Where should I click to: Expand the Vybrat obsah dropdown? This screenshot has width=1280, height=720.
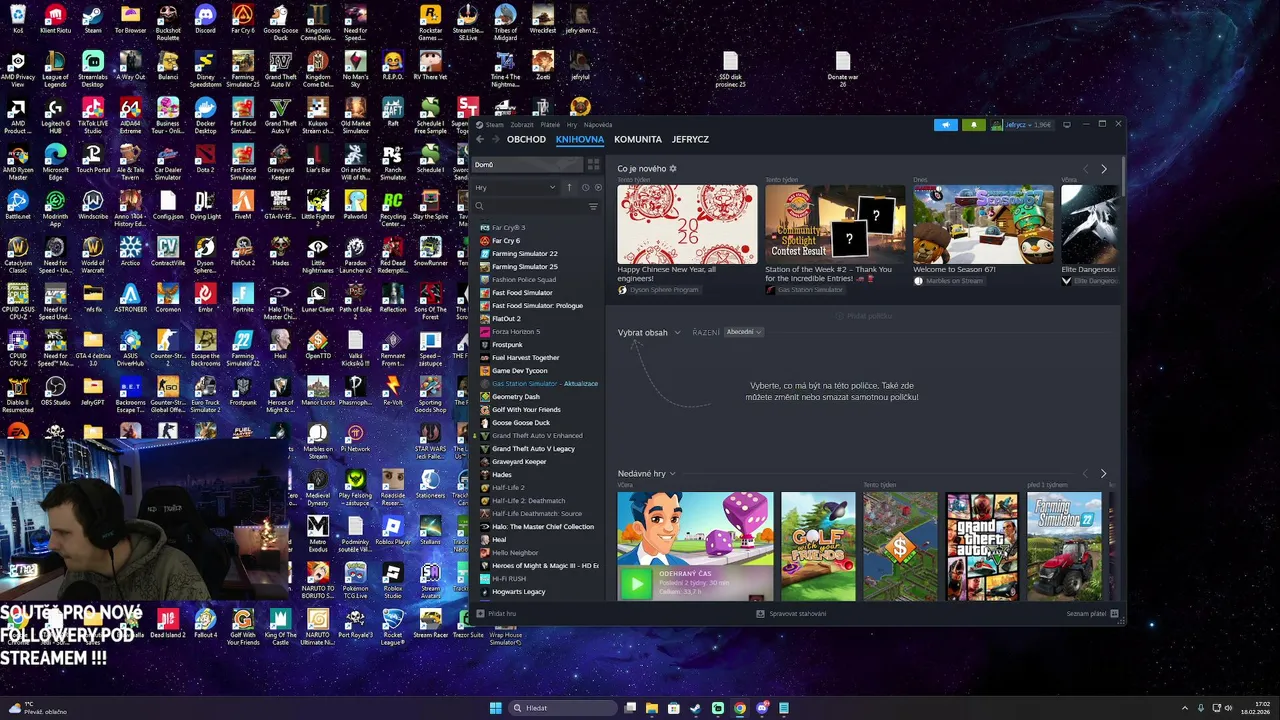649,332
